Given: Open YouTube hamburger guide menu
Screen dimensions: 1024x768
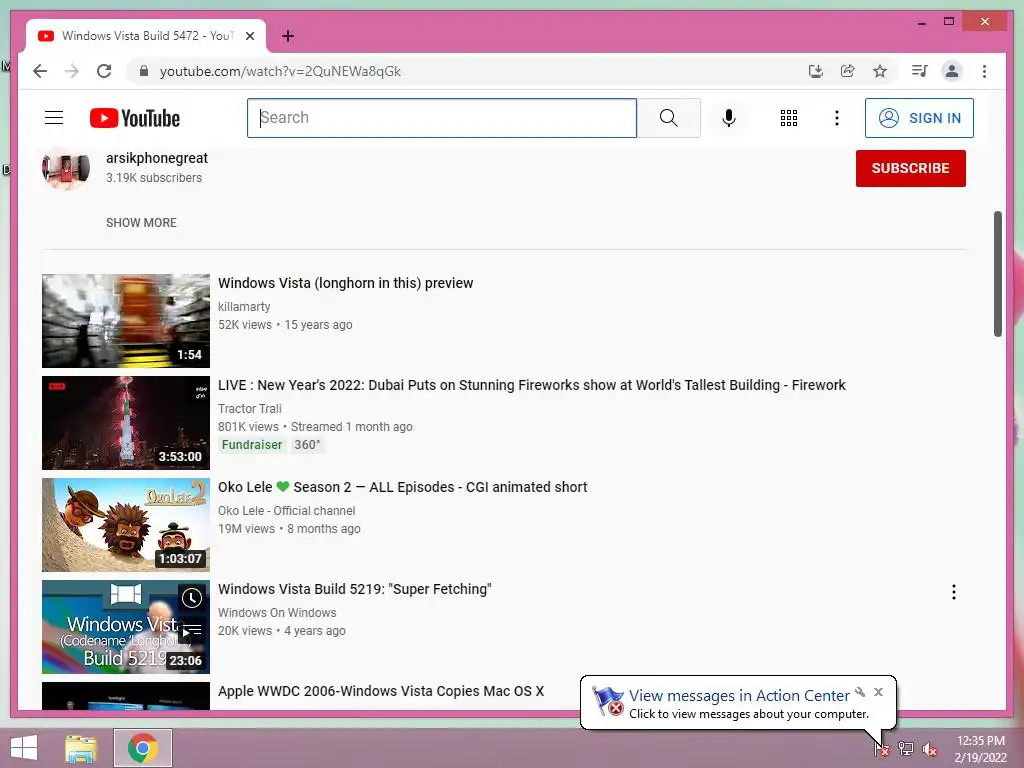Looking at the screenshot, I should tap(54, 118).
